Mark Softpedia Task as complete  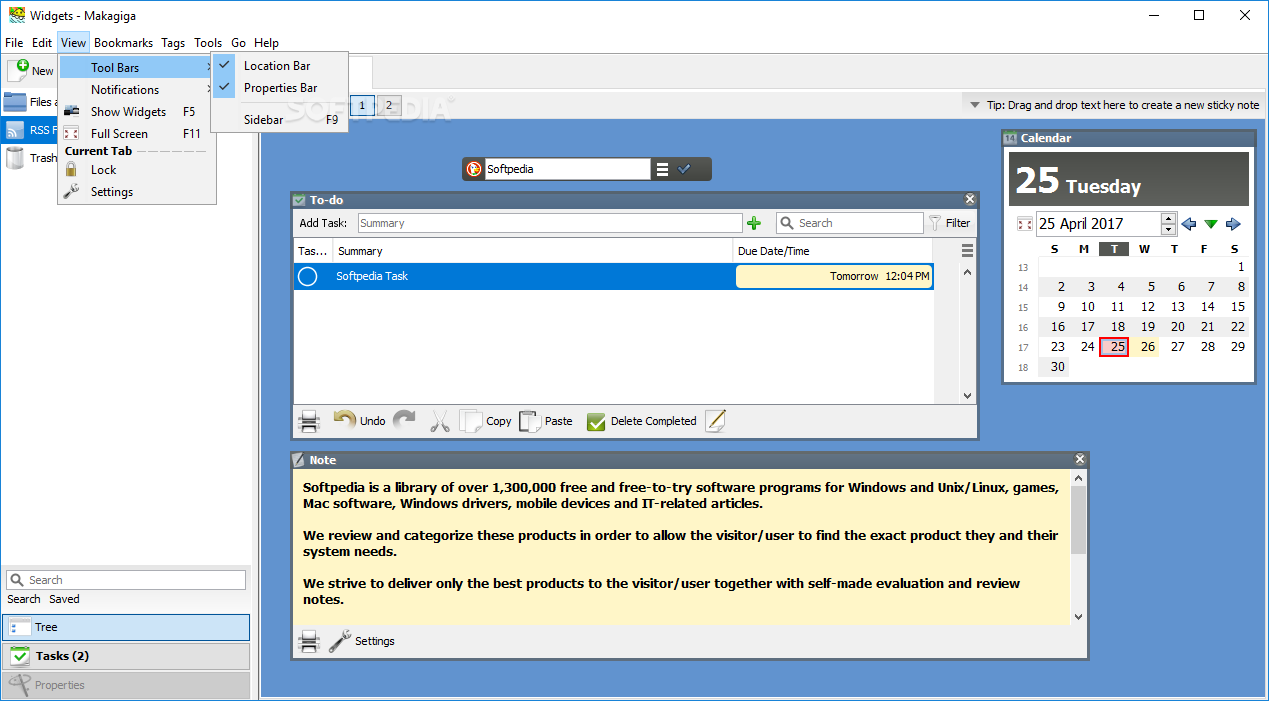tap(308, 276)
